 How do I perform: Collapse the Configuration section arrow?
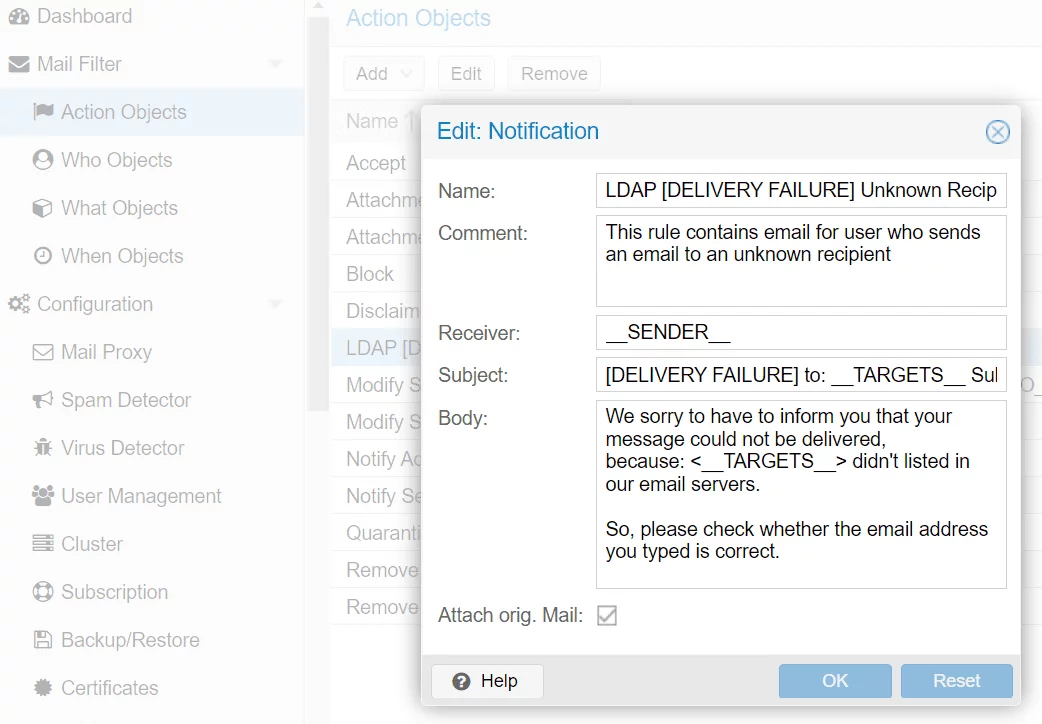tap(276, 305)
